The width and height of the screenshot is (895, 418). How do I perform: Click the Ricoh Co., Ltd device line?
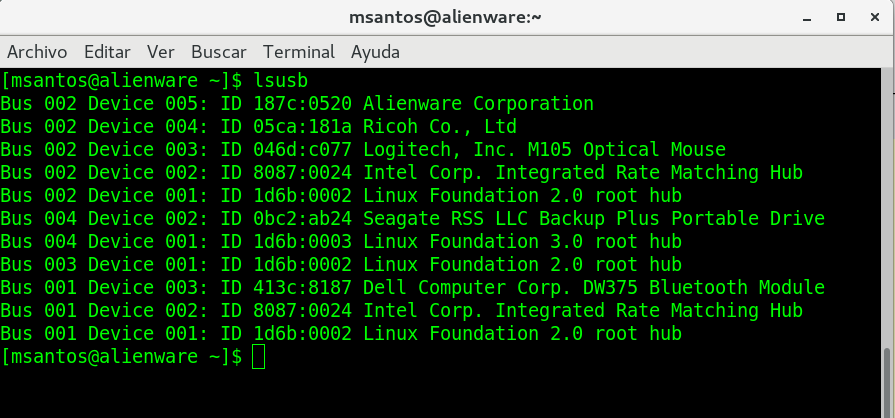(x=258, y=127)
